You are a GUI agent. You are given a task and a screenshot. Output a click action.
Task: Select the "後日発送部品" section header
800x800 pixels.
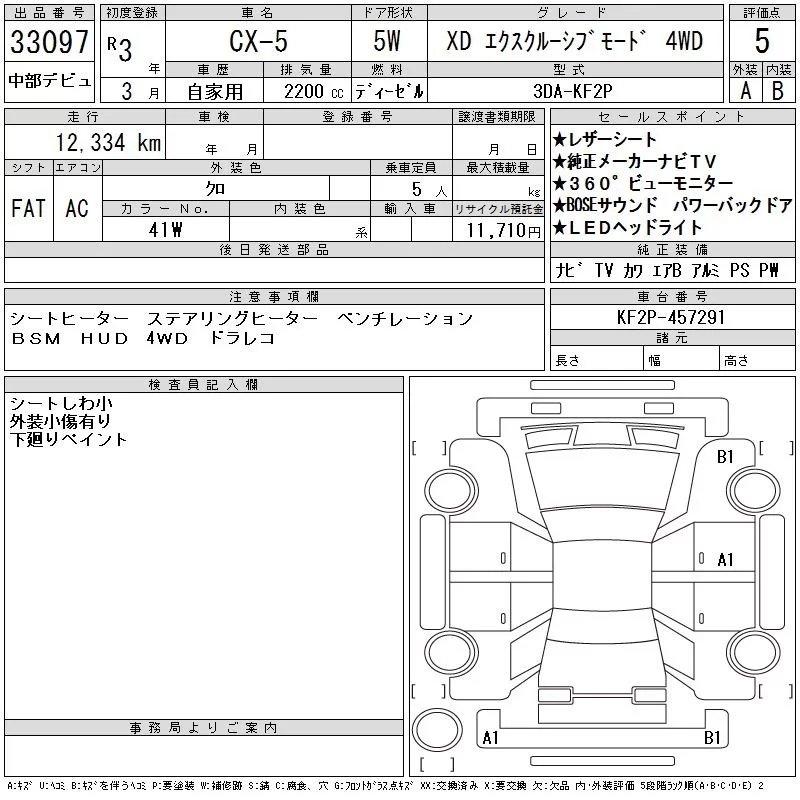tap(274, 249)
